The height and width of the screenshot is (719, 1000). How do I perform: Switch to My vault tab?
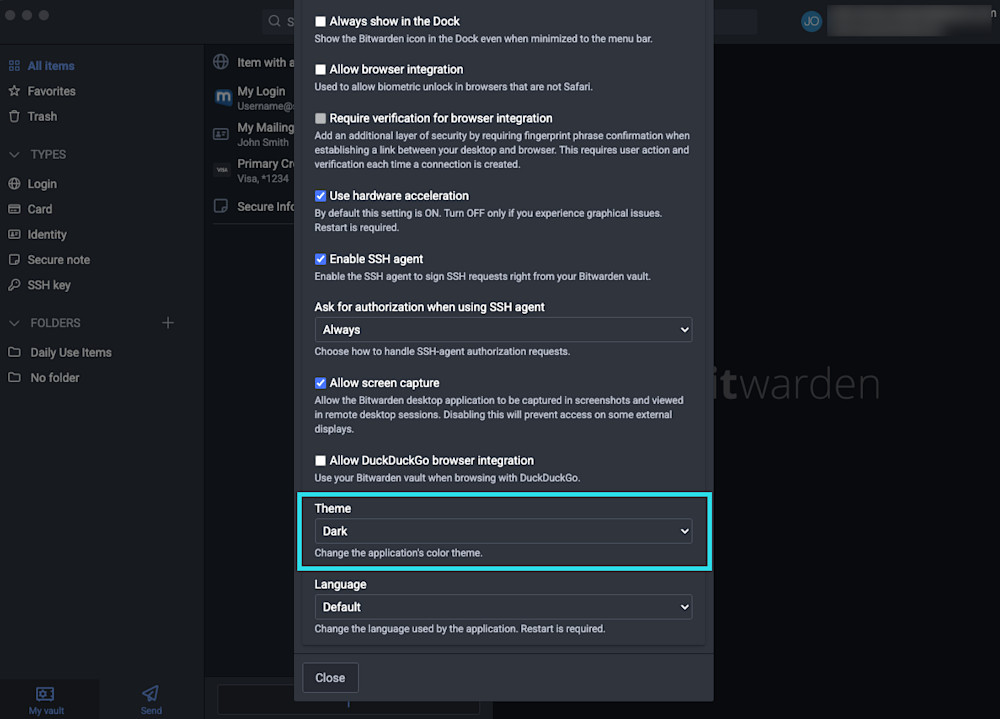45,698
